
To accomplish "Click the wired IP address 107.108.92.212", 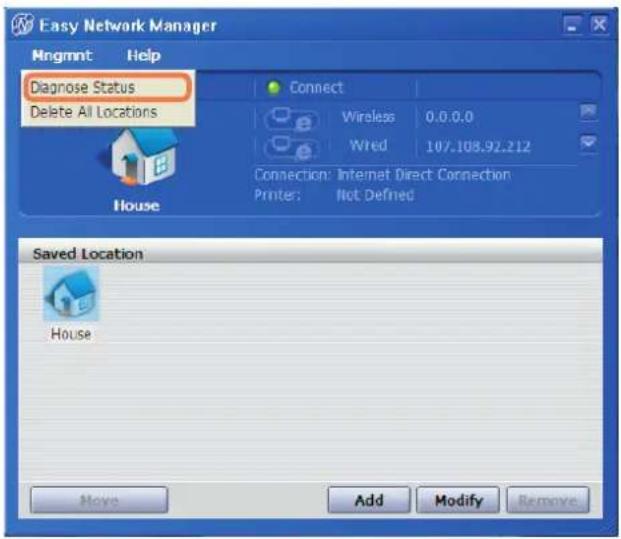I will point(478,147).
